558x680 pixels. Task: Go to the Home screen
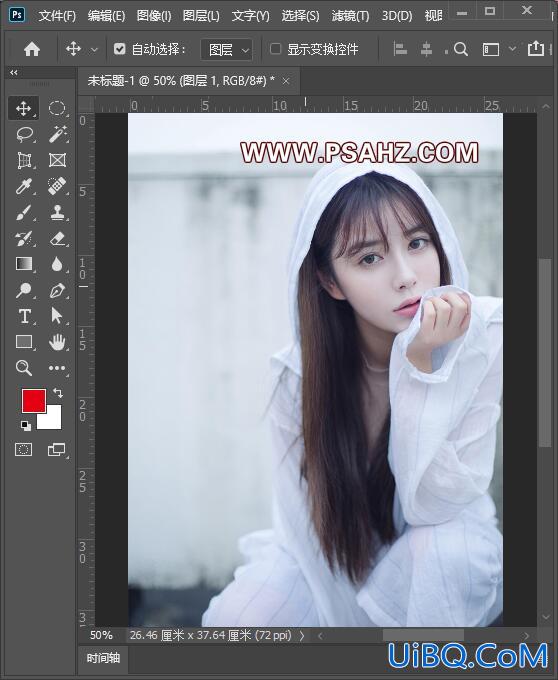pyautogui.click(x=32, y=49)
